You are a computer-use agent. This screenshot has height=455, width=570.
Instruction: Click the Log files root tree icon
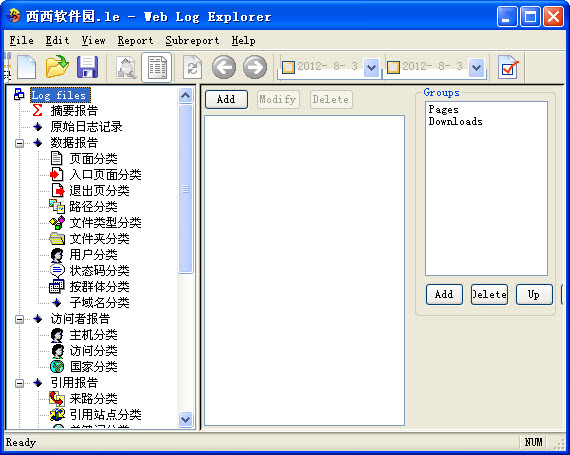(x=19, y=94)
